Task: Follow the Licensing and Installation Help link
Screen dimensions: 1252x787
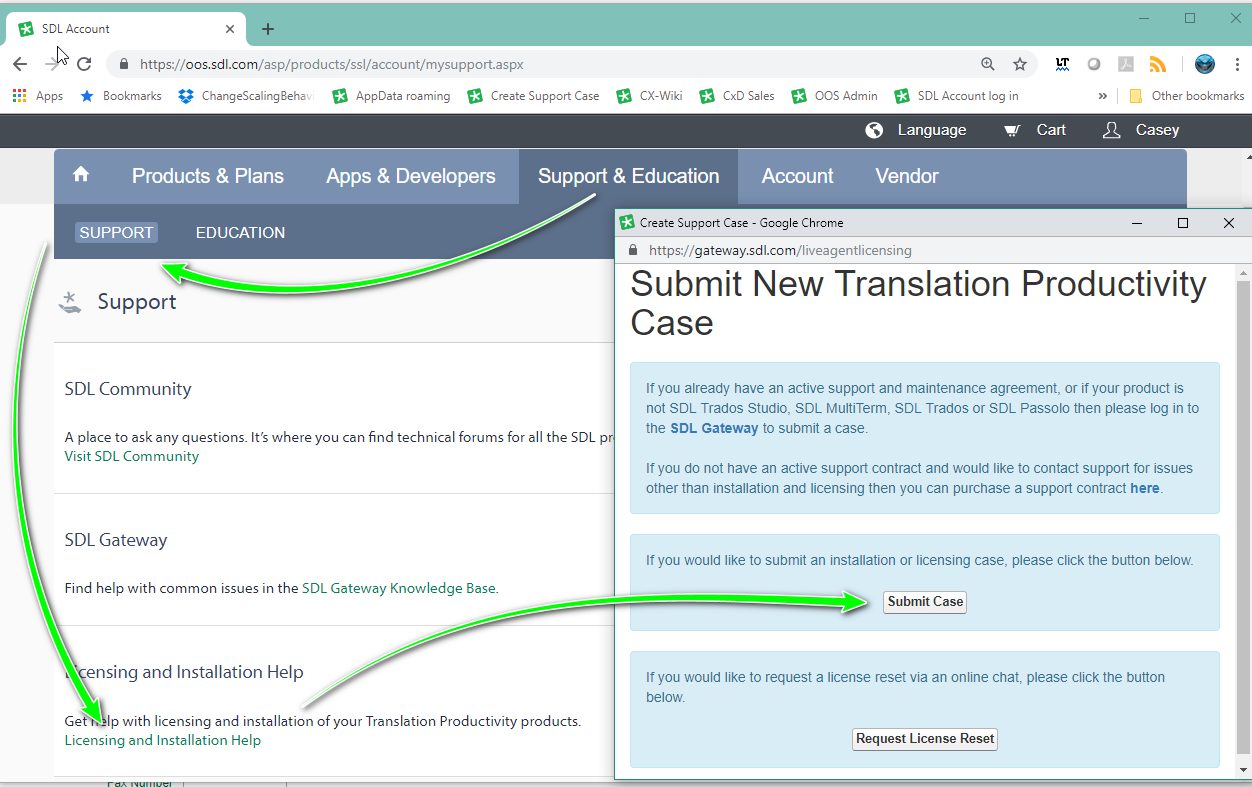Action: click(x=163, y=741)
